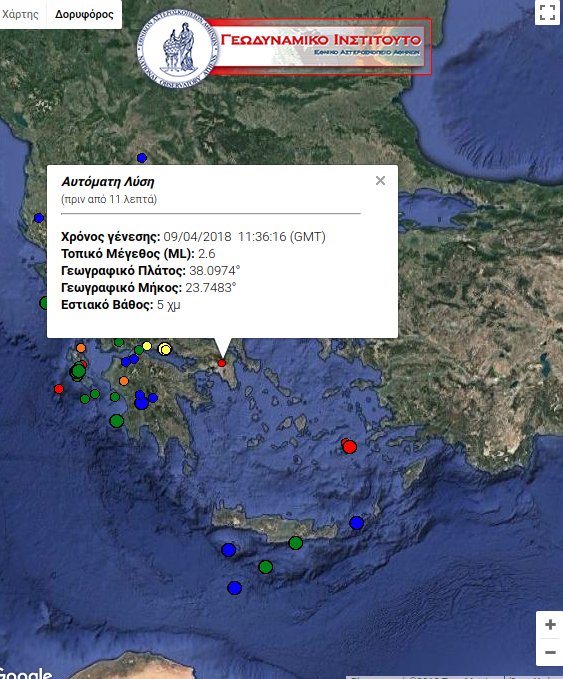
Task: Select the blue marker just southwest of Crete
Action: pyautogui.click(x=229, y=550)
